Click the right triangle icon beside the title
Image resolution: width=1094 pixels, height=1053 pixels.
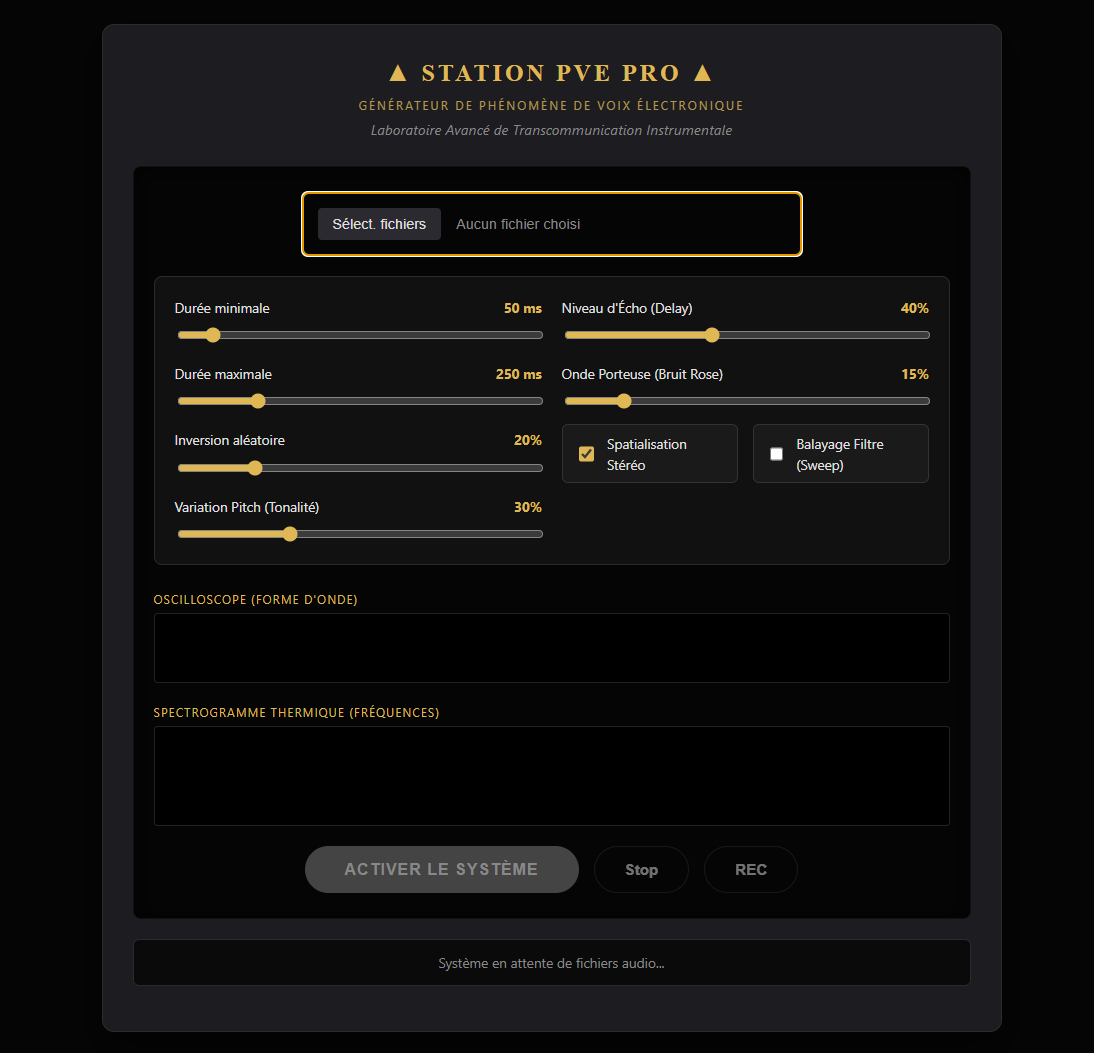pyautogui.click(x=703, y=73)
